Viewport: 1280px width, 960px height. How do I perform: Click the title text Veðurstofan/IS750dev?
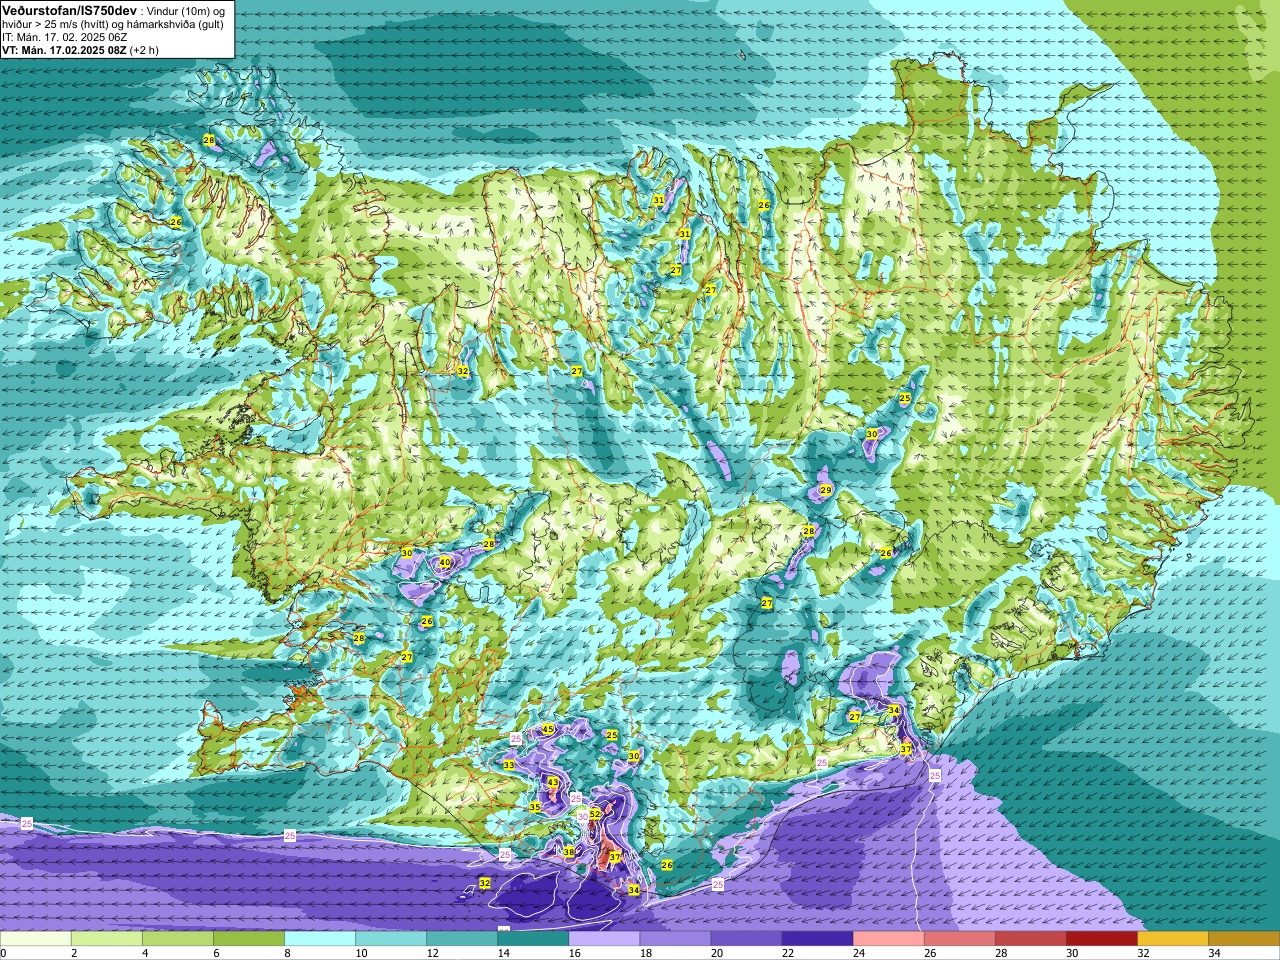point(70,9)
